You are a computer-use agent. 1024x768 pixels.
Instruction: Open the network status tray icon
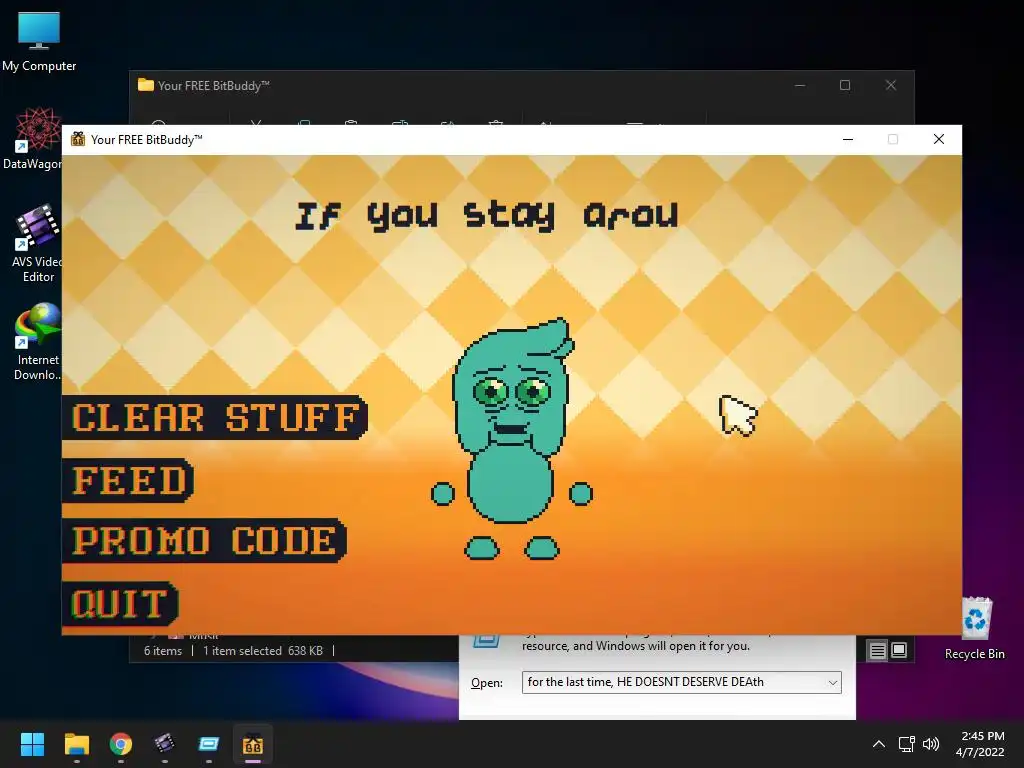[x=906, y=744]
